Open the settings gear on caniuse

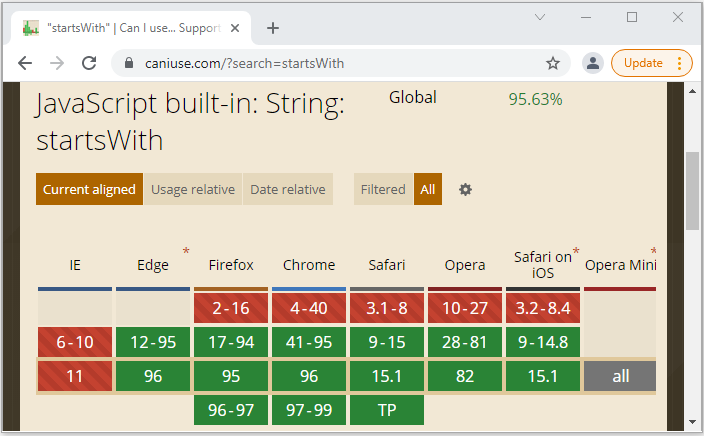coord(465,189)
